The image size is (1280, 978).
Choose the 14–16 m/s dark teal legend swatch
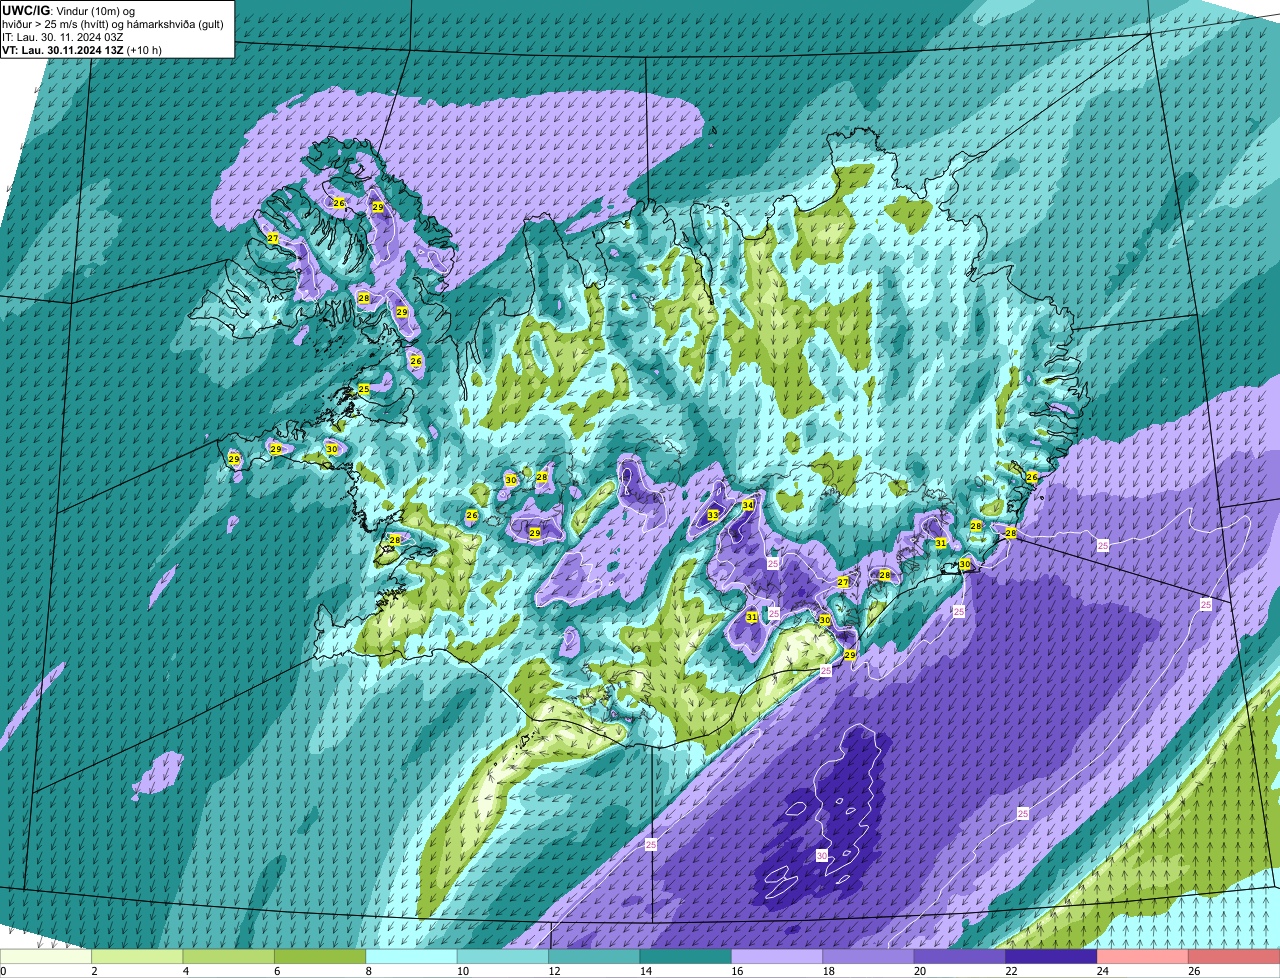point(686,956)
